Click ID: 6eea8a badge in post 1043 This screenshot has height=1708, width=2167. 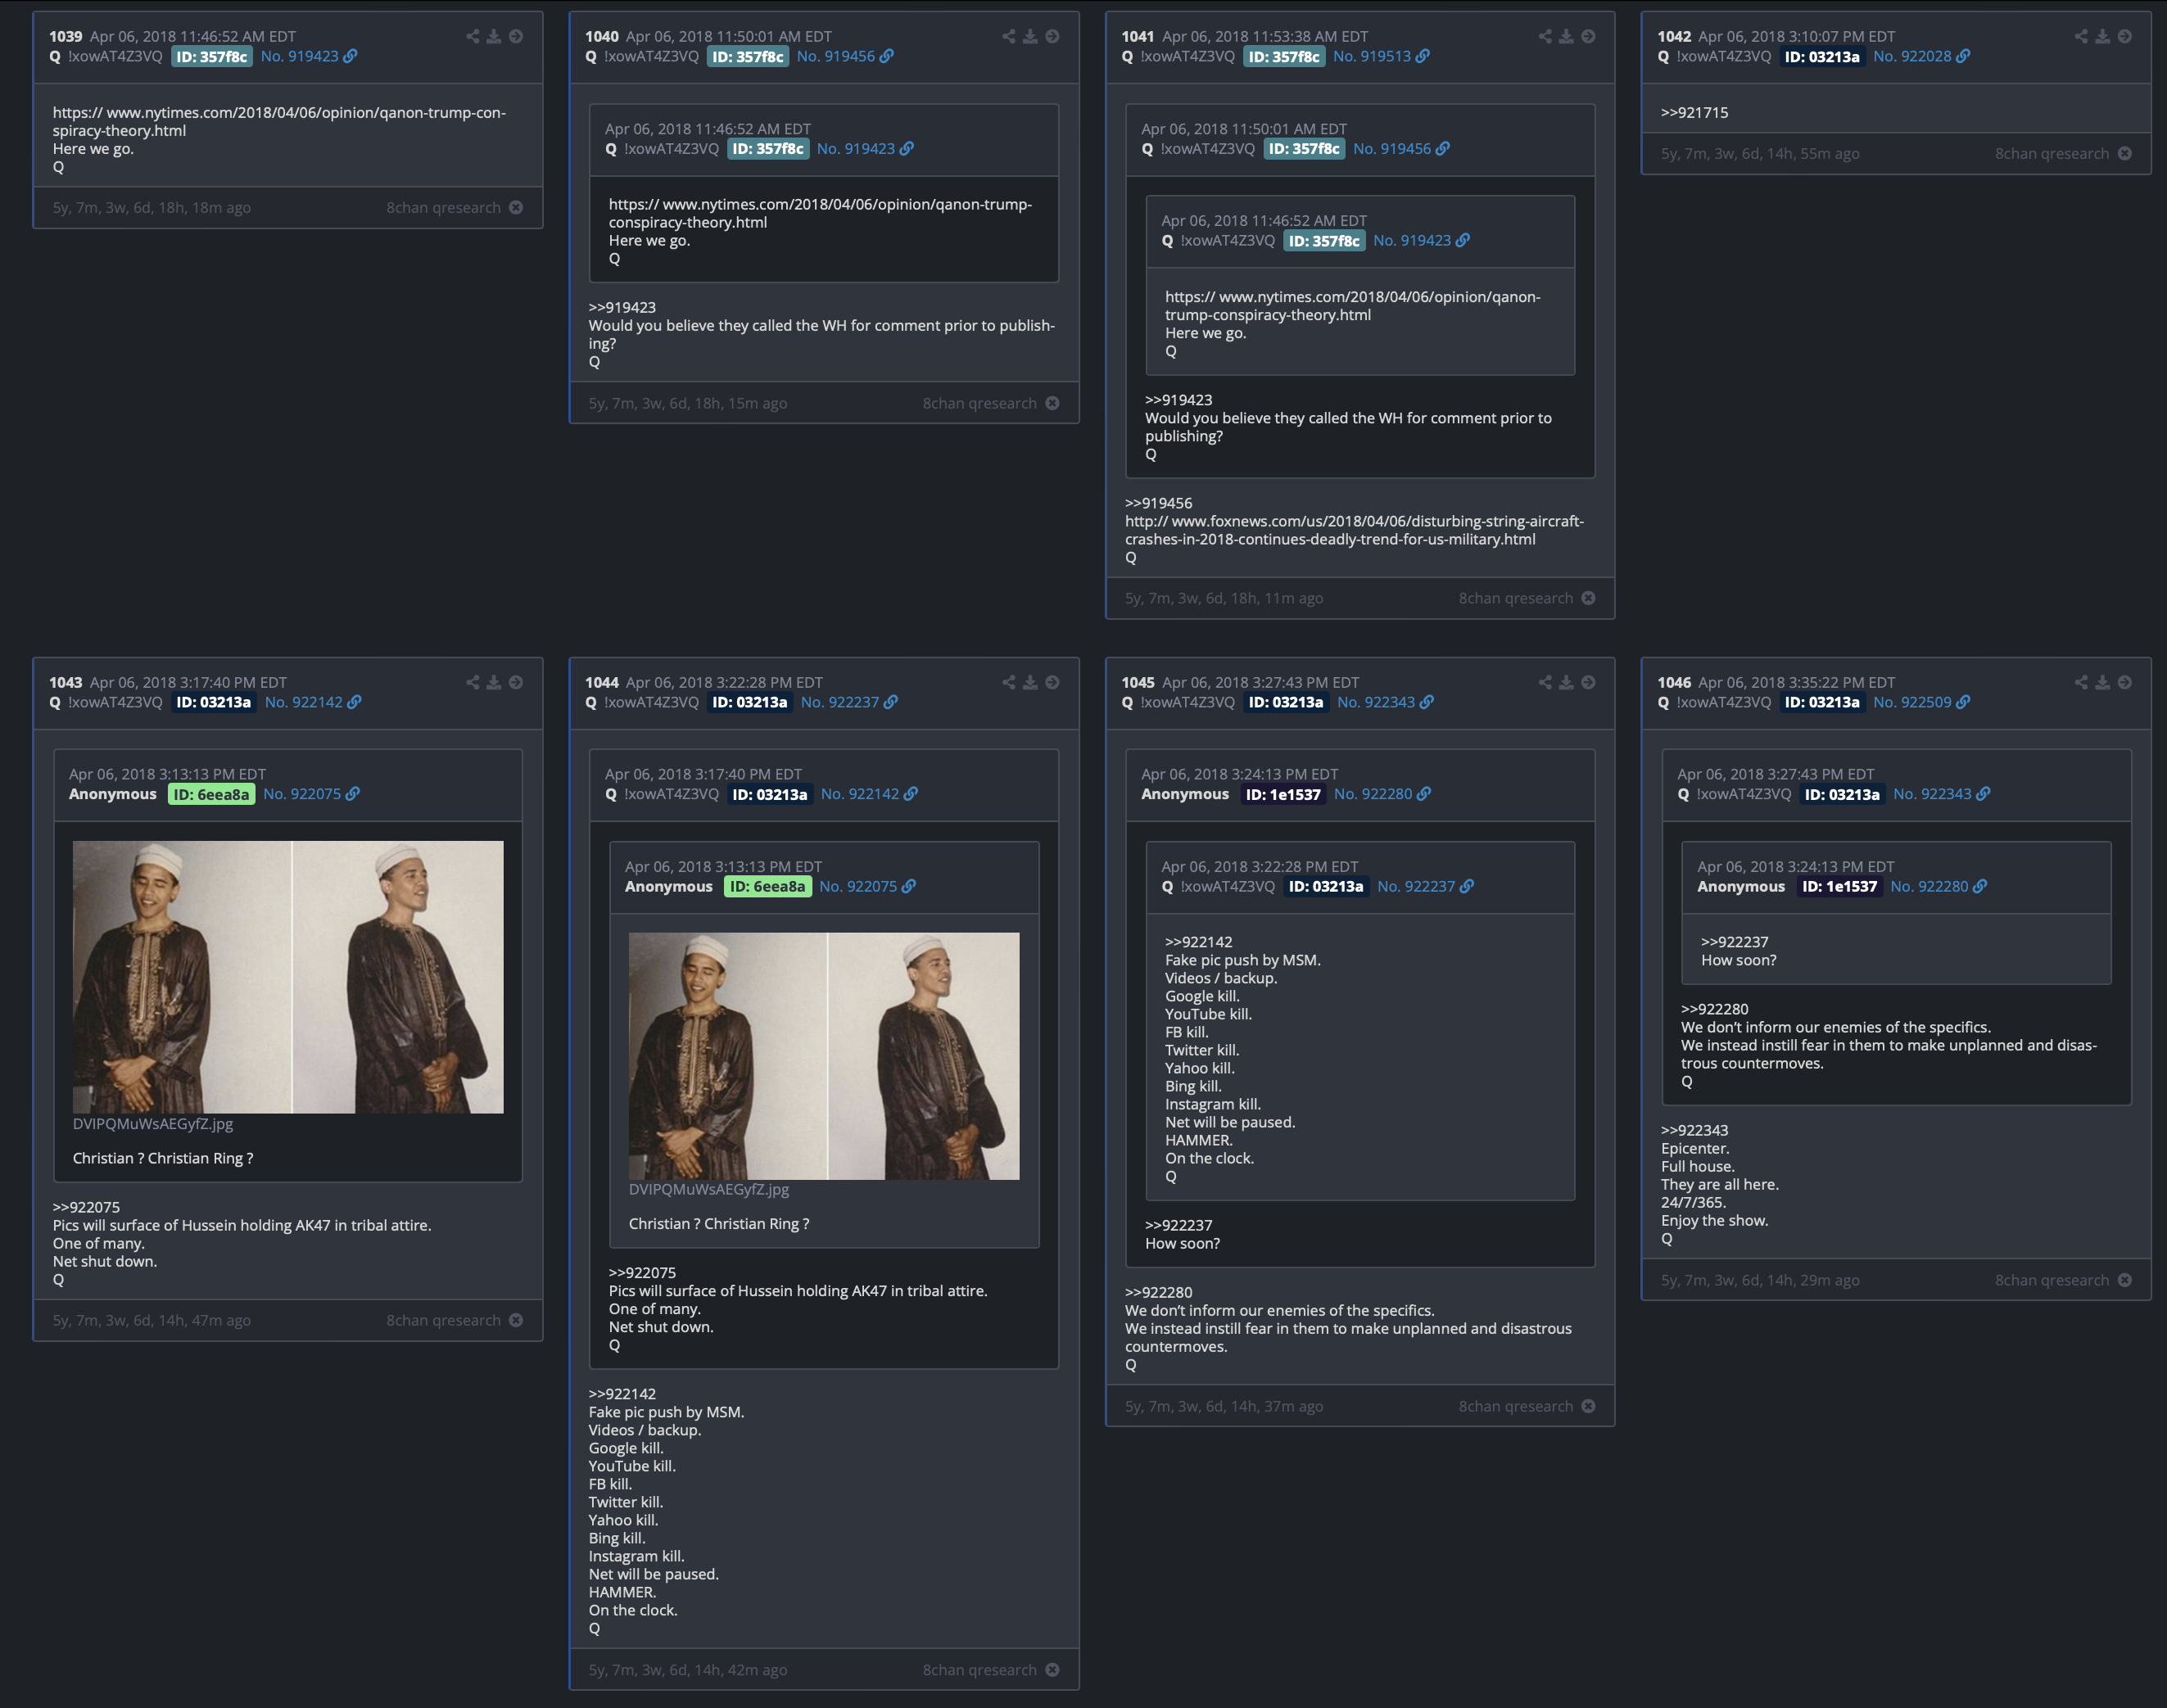(x=211, y=795)
